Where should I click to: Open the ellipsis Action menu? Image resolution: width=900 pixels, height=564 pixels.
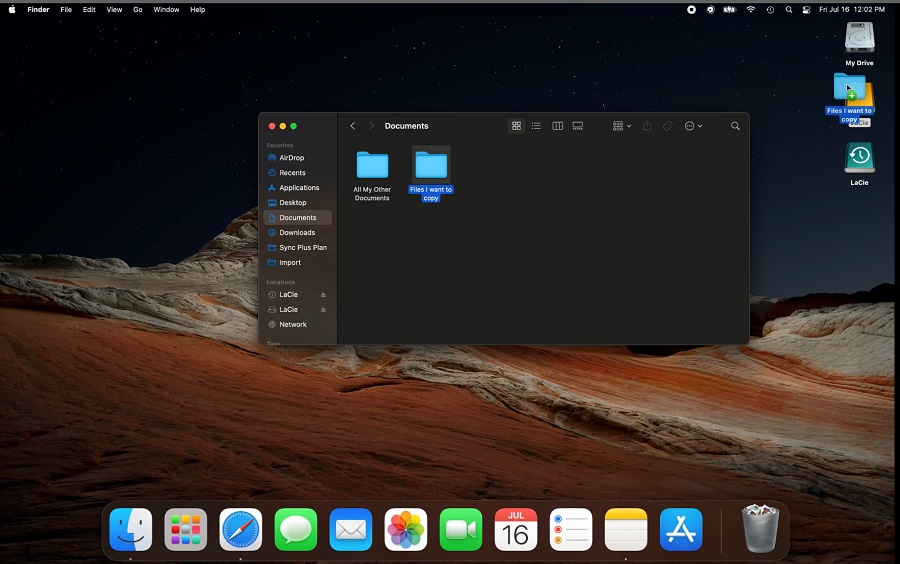(693, 126)
